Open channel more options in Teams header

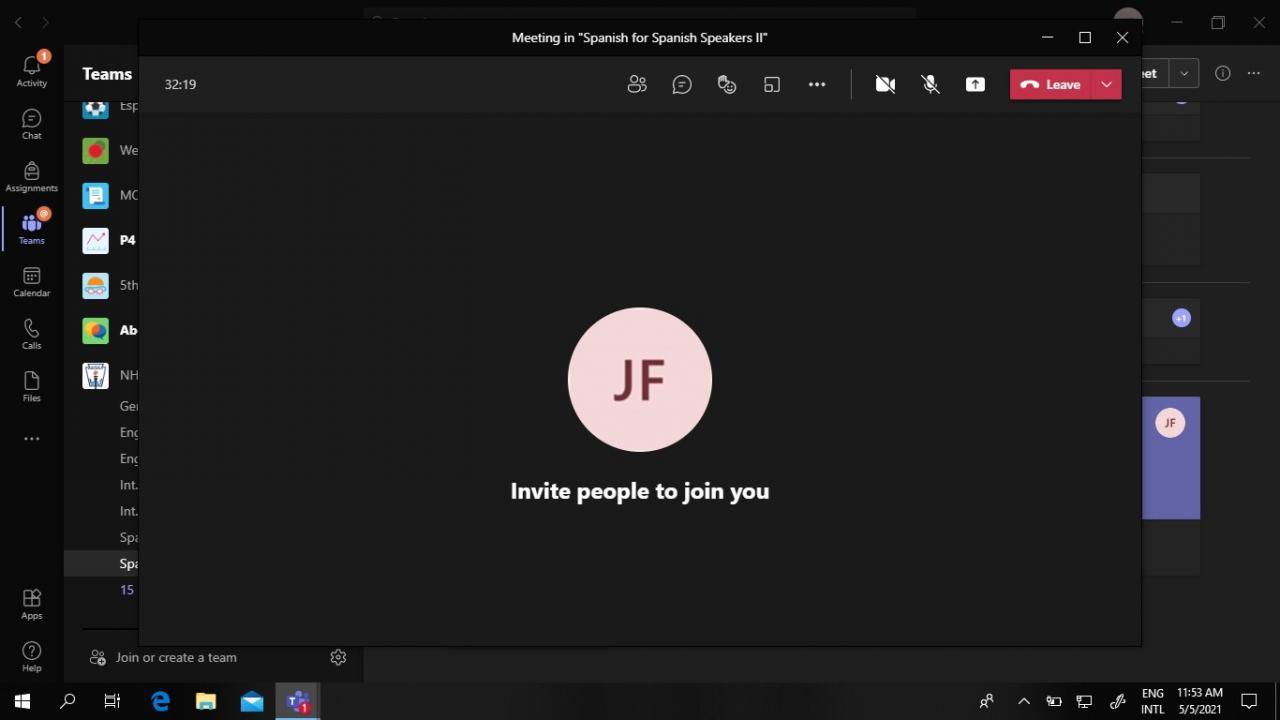coord(1254,73)
